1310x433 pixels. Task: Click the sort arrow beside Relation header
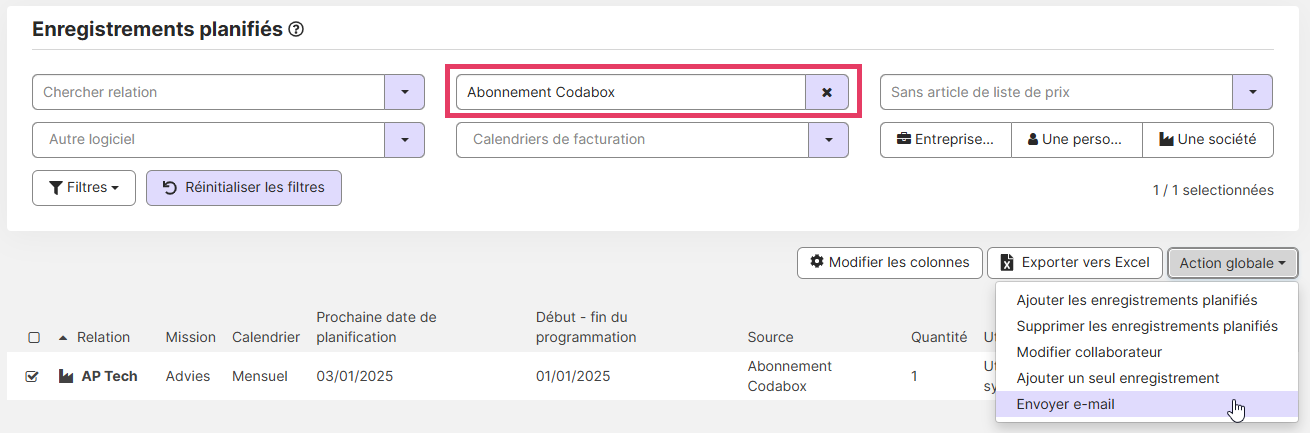(x=64, y=338)
